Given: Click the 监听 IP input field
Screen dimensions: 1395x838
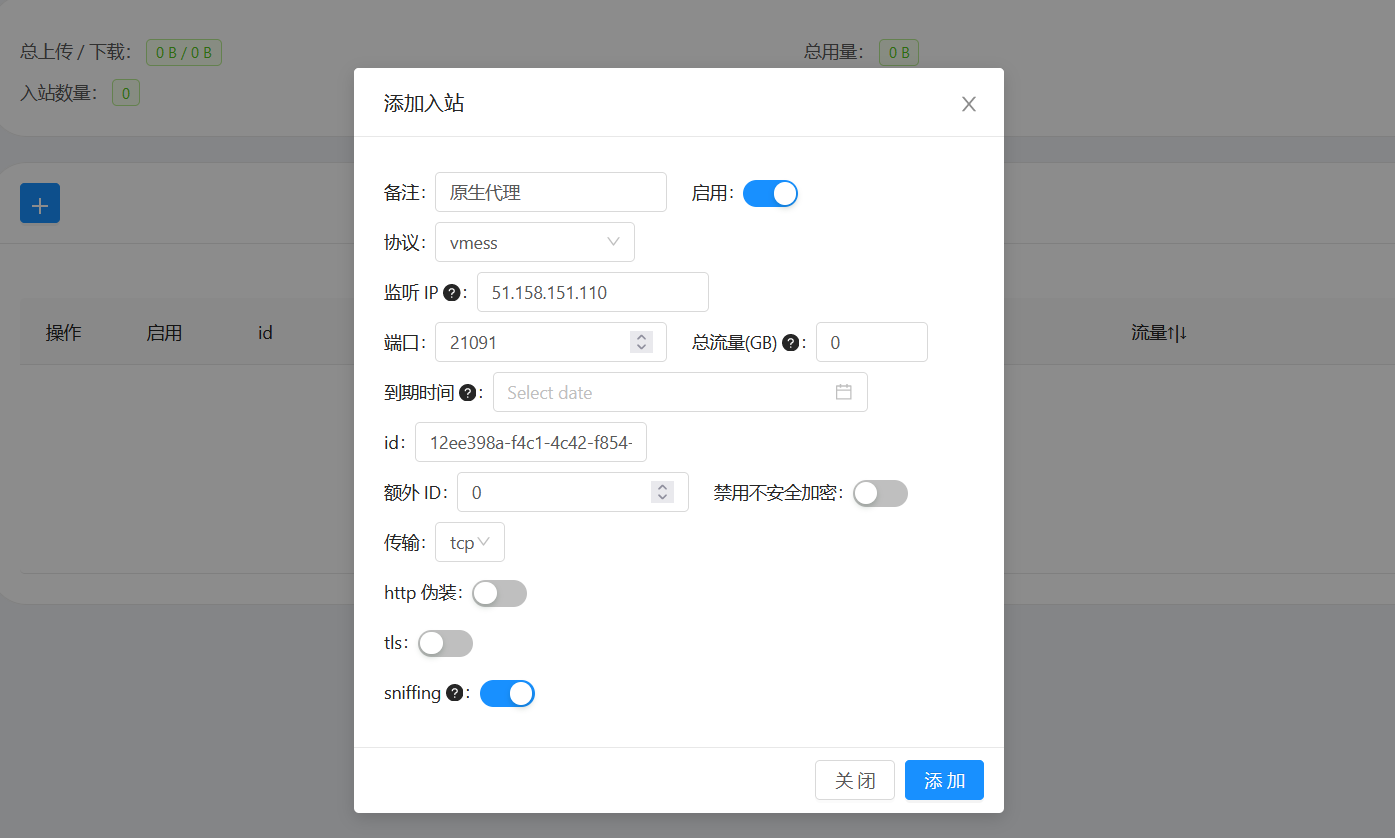Looking at the screenshot, I should (x=593, y=292).
